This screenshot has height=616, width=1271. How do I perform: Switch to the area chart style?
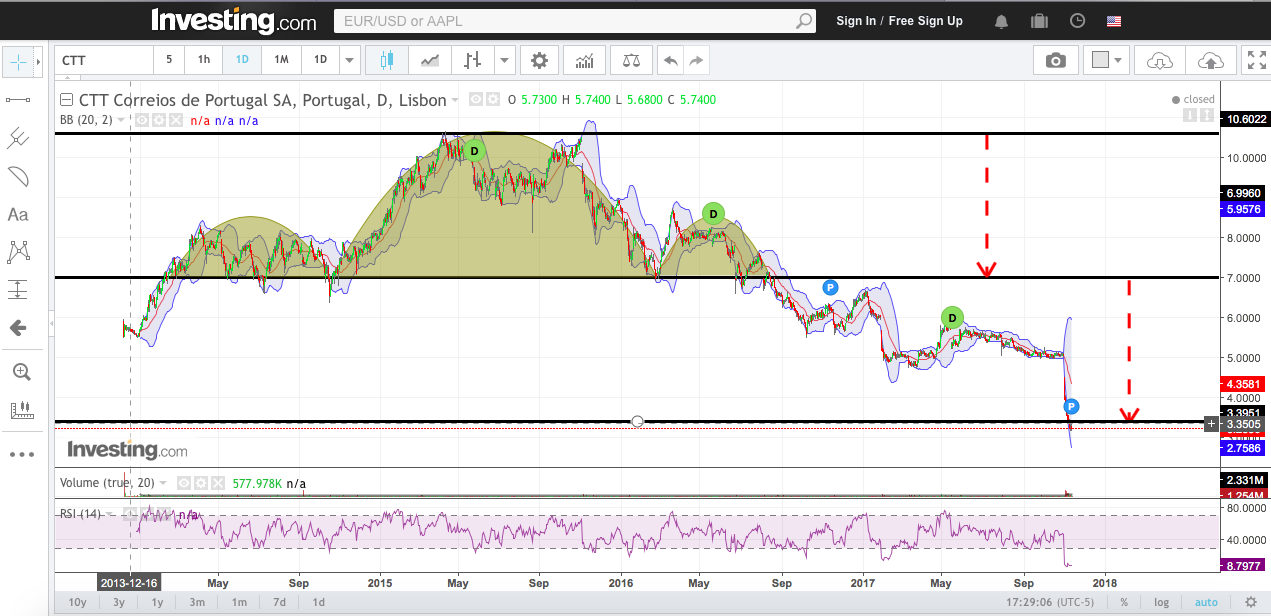click(430, 60)
